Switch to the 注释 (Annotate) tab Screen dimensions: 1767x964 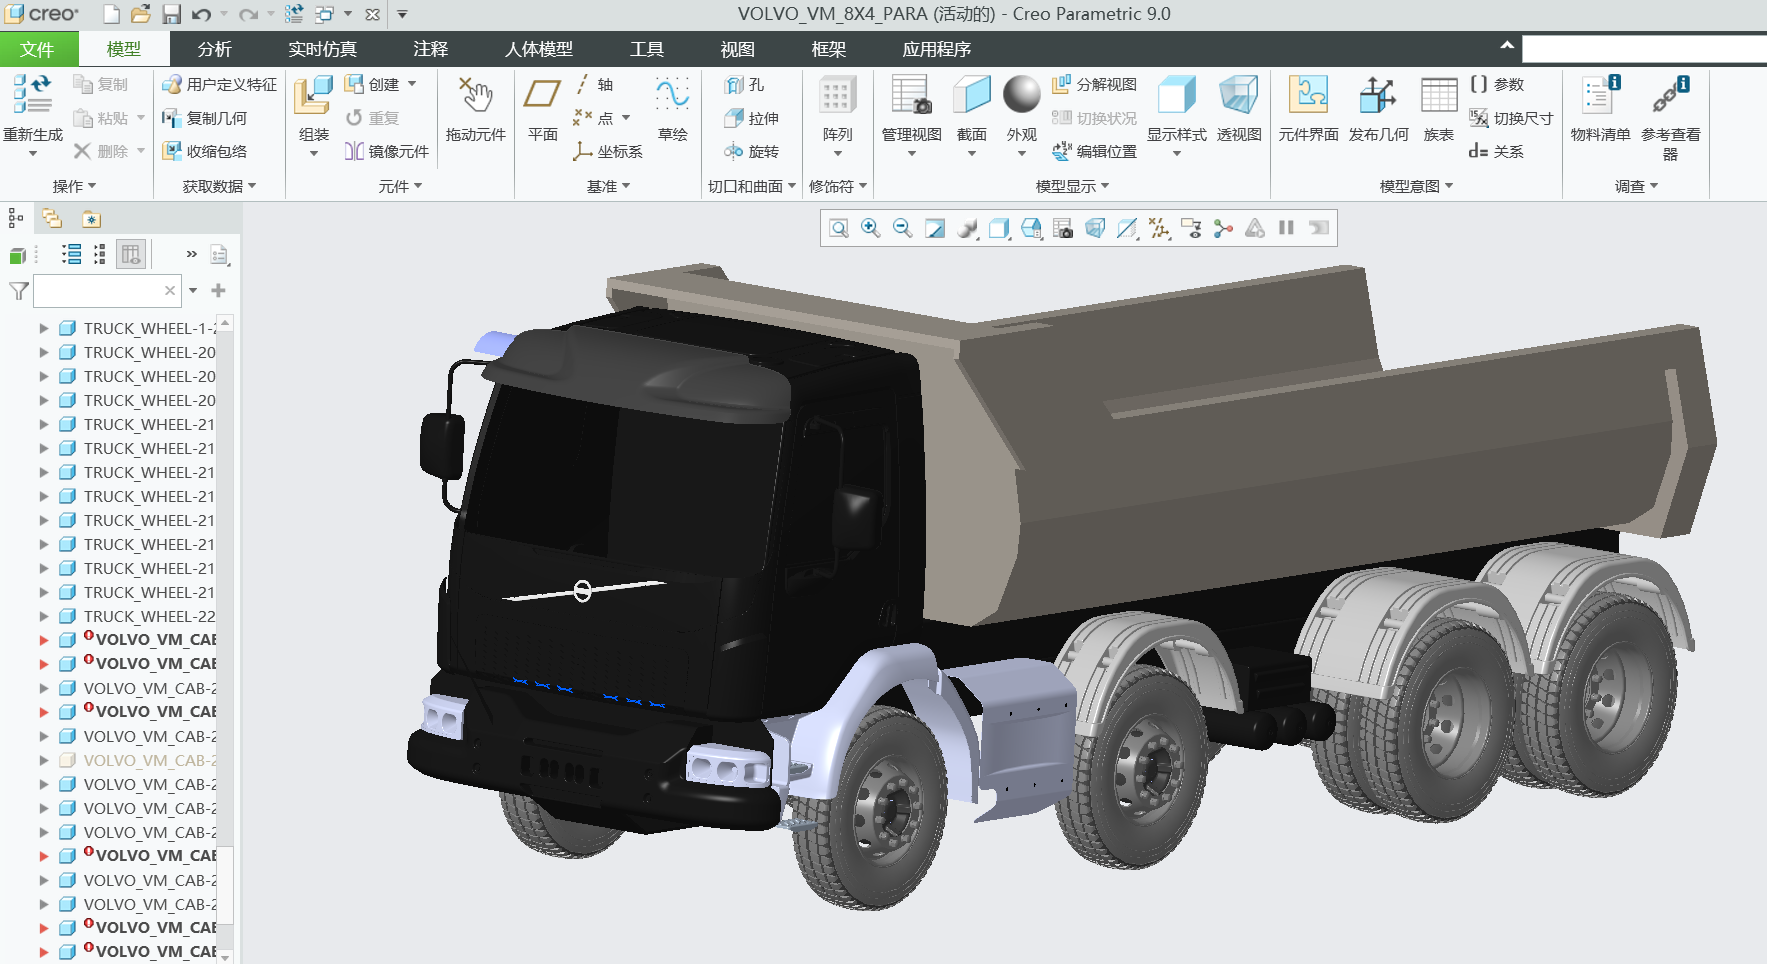pyautogui.click(x=431, y=49)
